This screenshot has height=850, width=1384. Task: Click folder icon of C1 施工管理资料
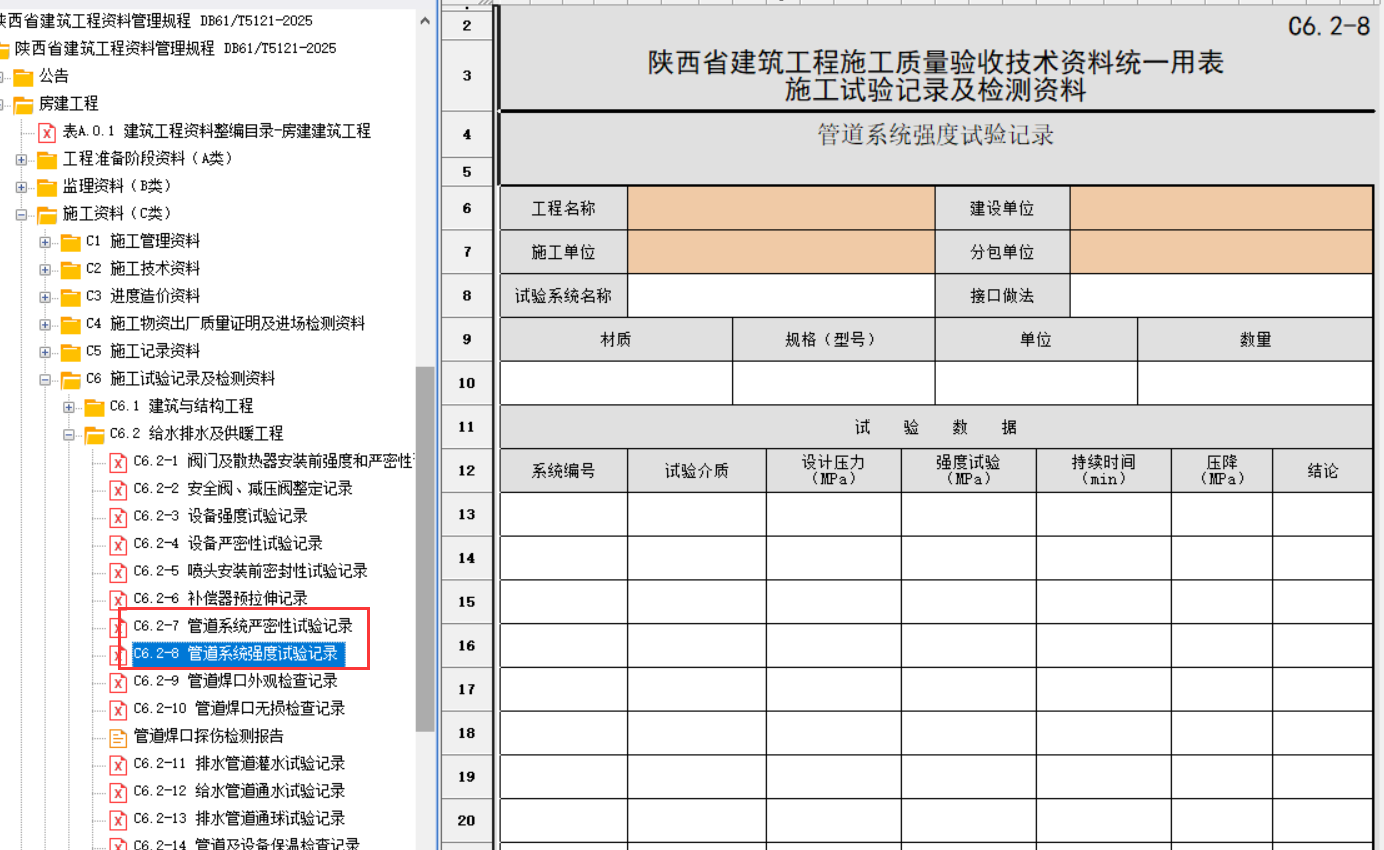tap(71, 241)
